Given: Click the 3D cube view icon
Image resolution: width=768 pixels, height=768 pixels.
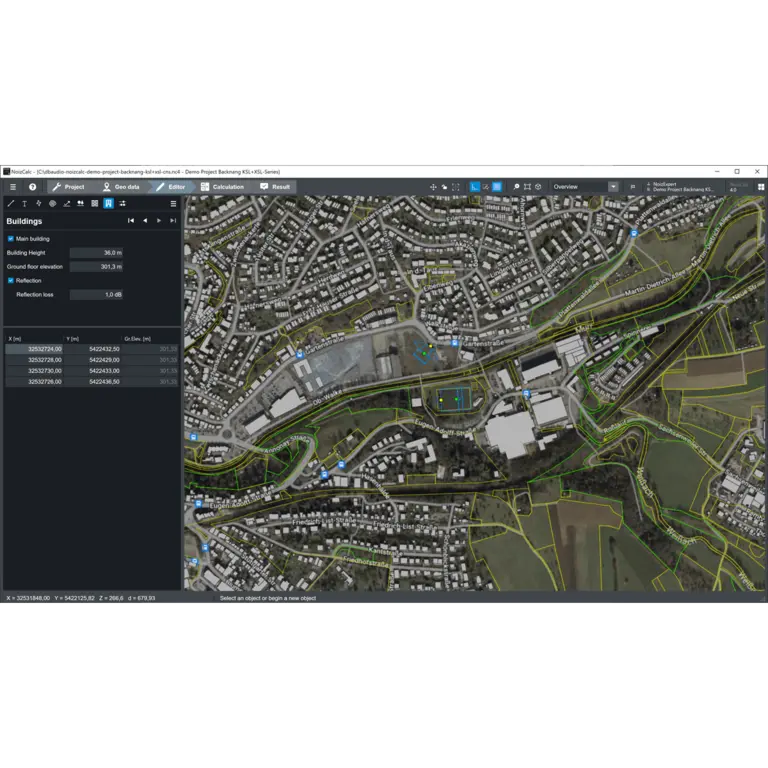Looking at the screenshot, I should coord(538,187).
